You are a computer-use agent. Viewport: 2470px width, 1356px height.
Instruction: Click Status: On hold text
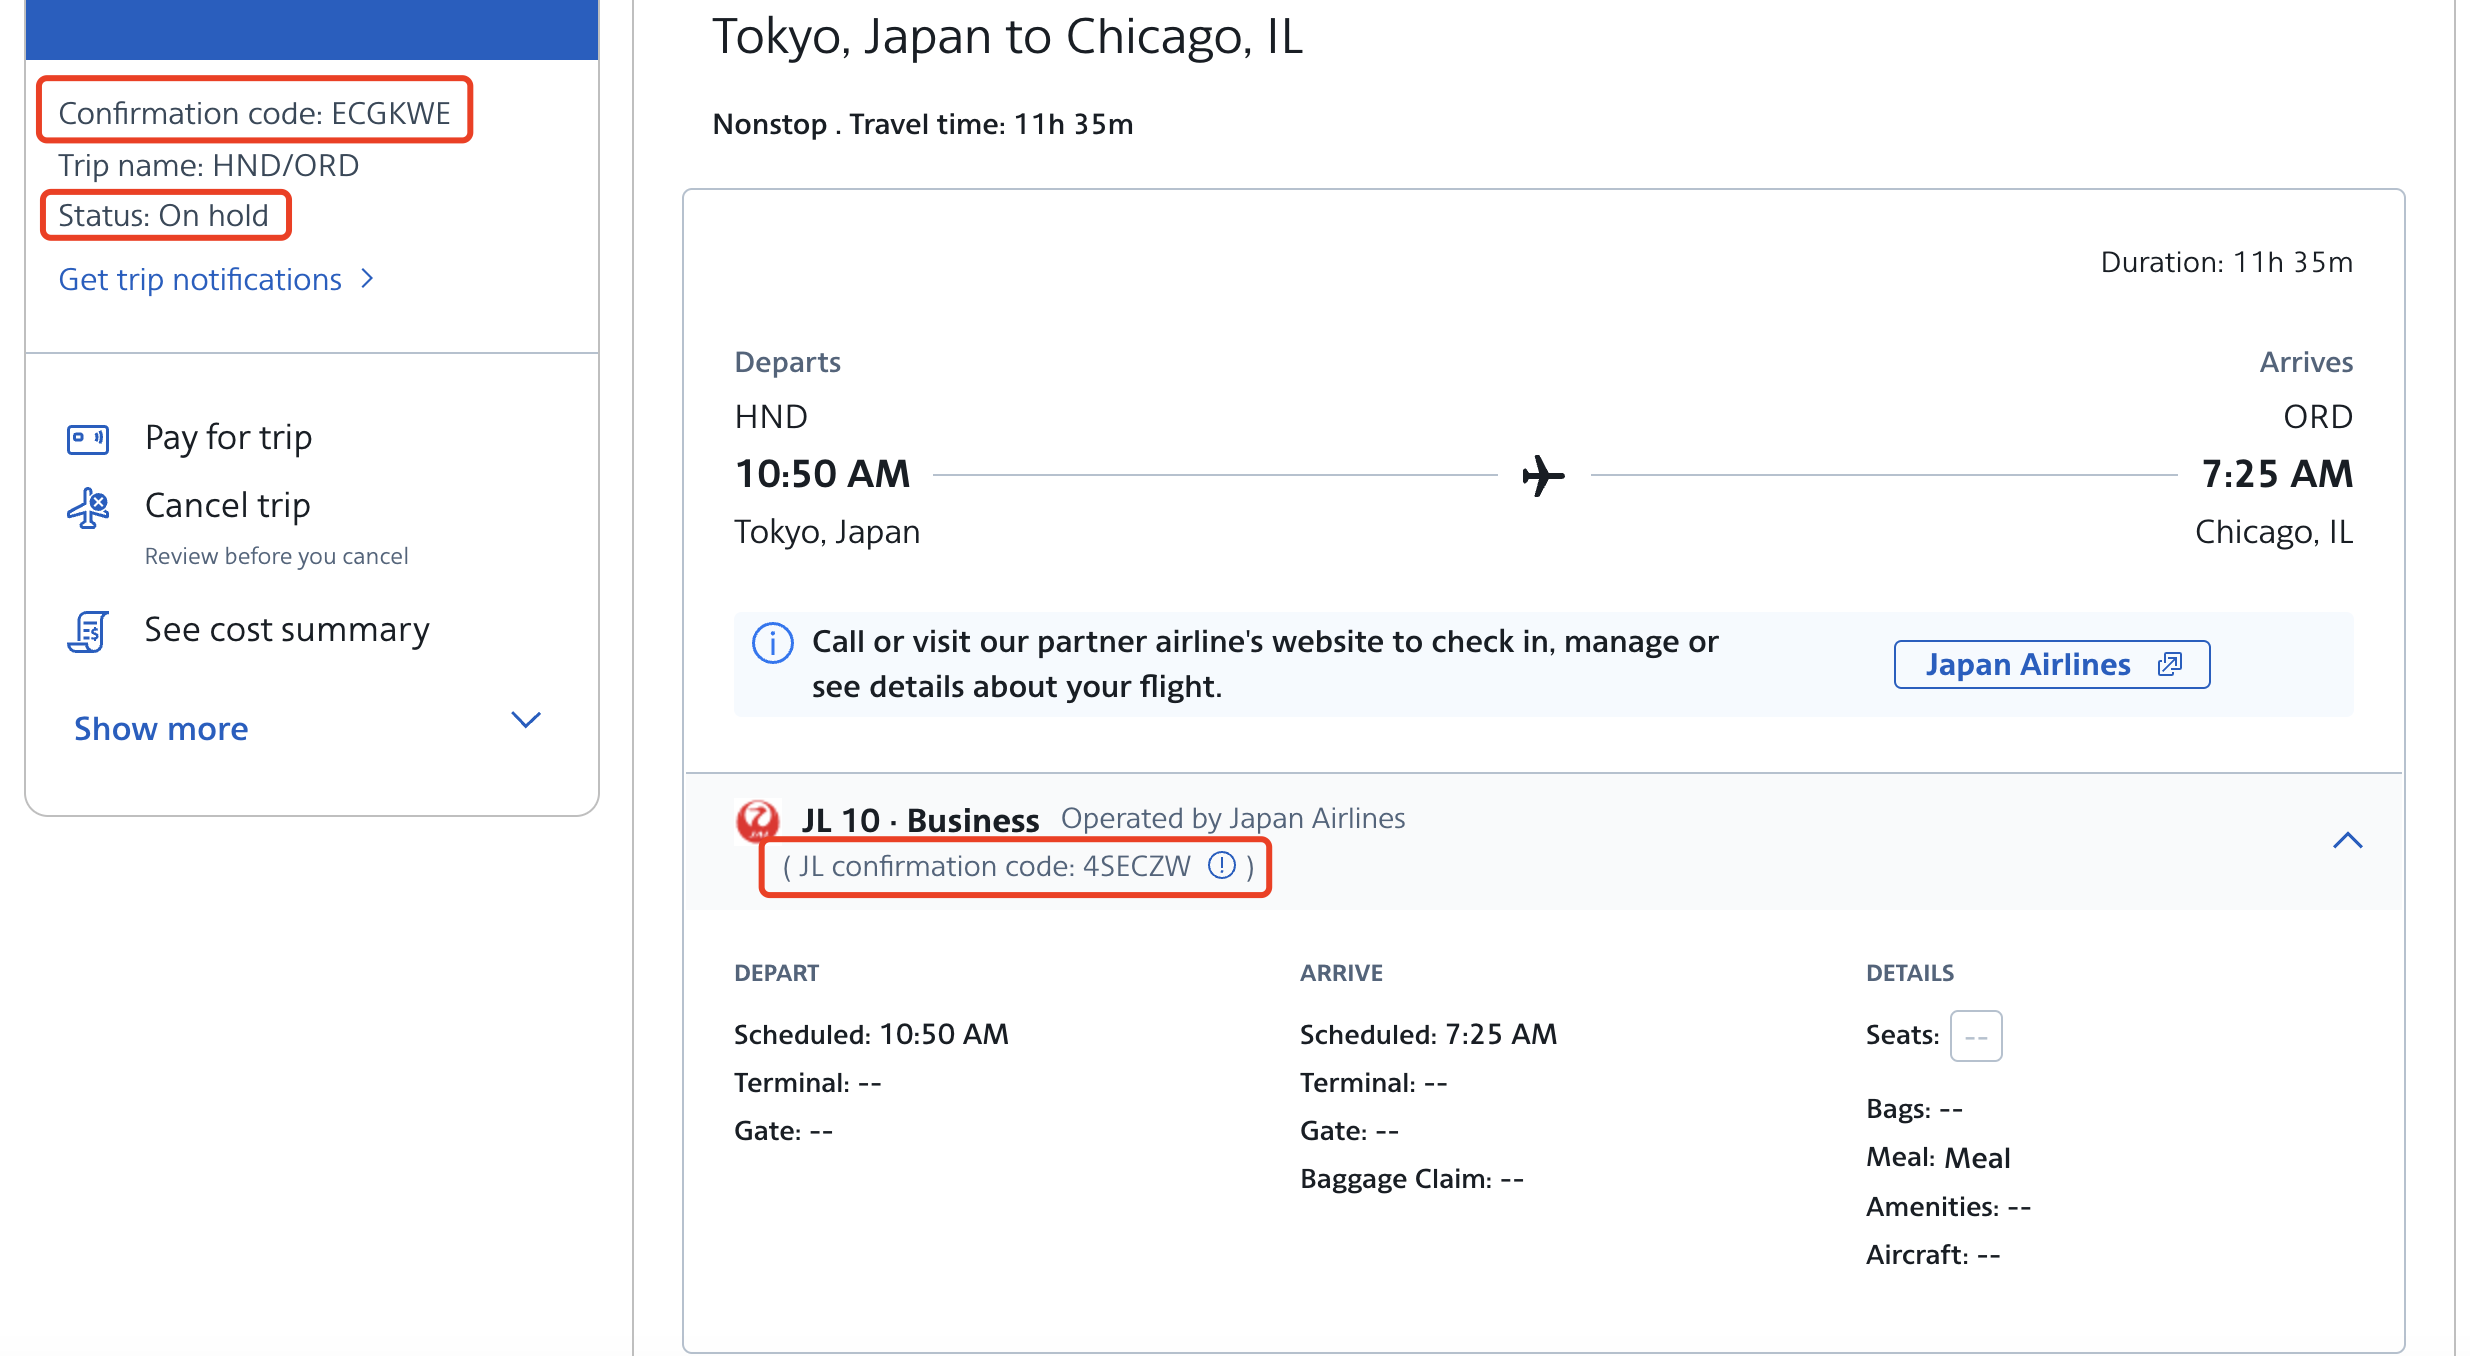(163, 215)
